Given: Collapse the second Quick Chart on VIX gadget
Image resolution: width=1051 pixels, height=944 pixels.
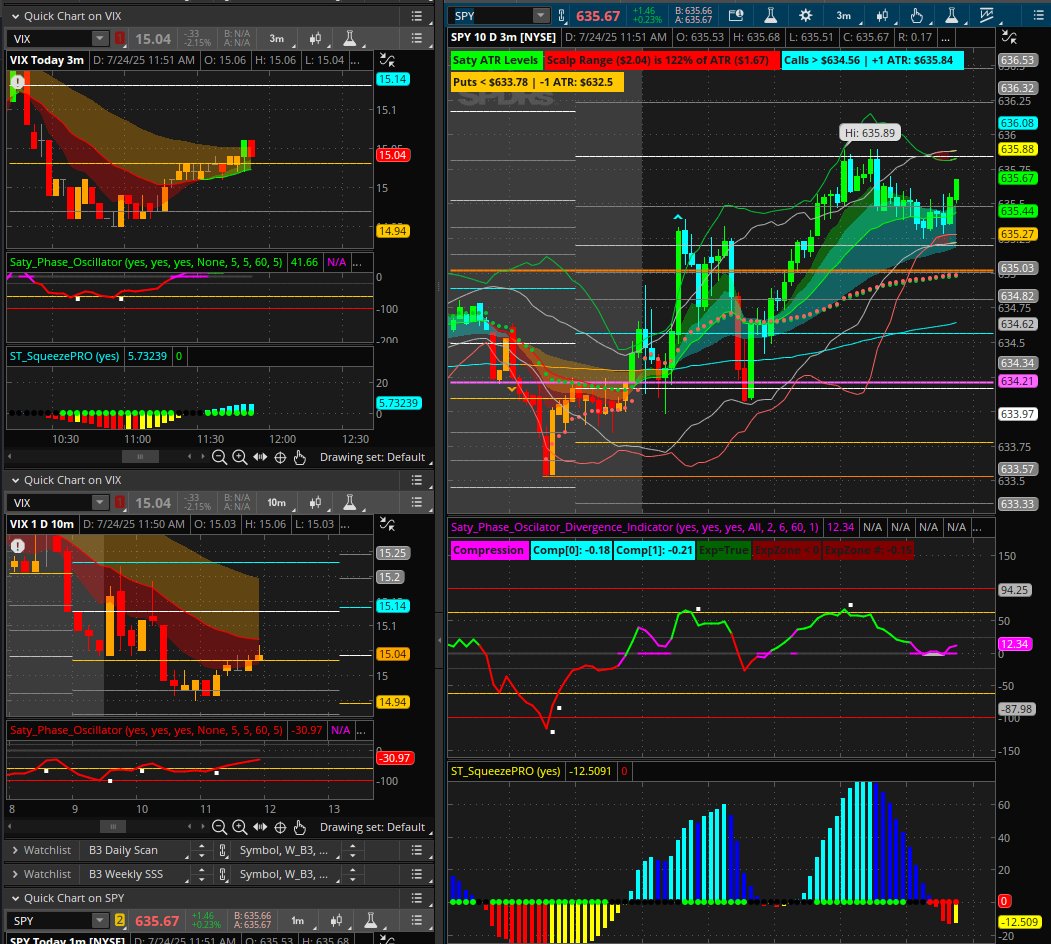Looking at the screenshot, I should [x=15, y=480].
